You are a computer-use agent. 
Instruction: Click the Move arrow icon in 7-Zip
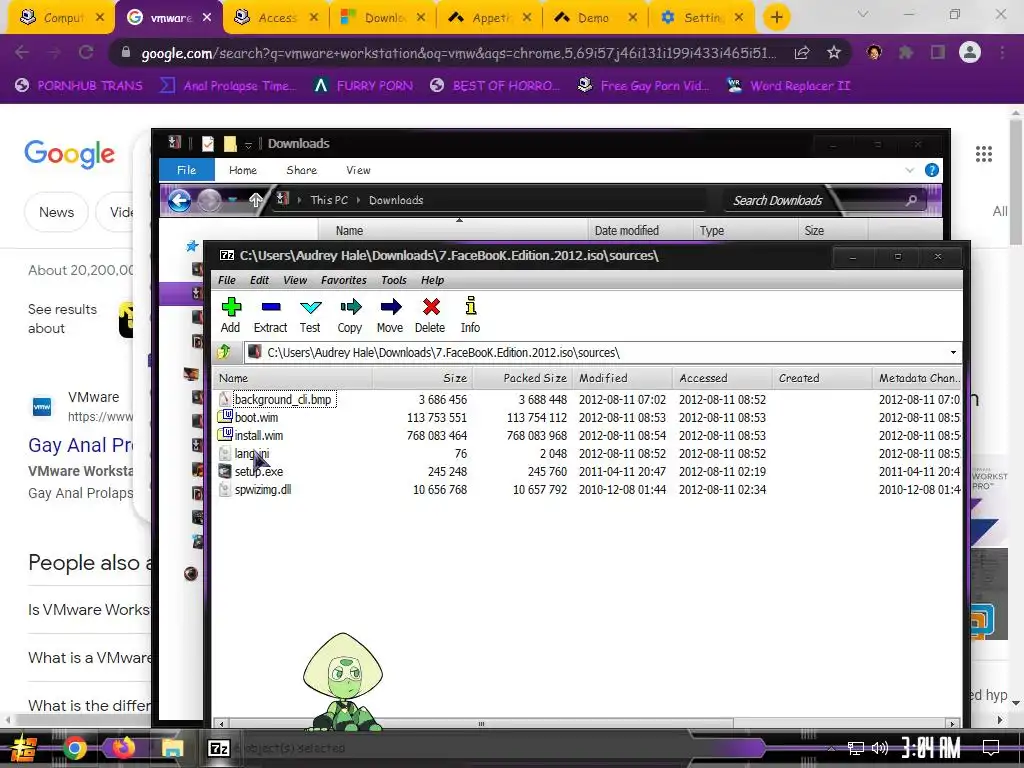[390, 315]
